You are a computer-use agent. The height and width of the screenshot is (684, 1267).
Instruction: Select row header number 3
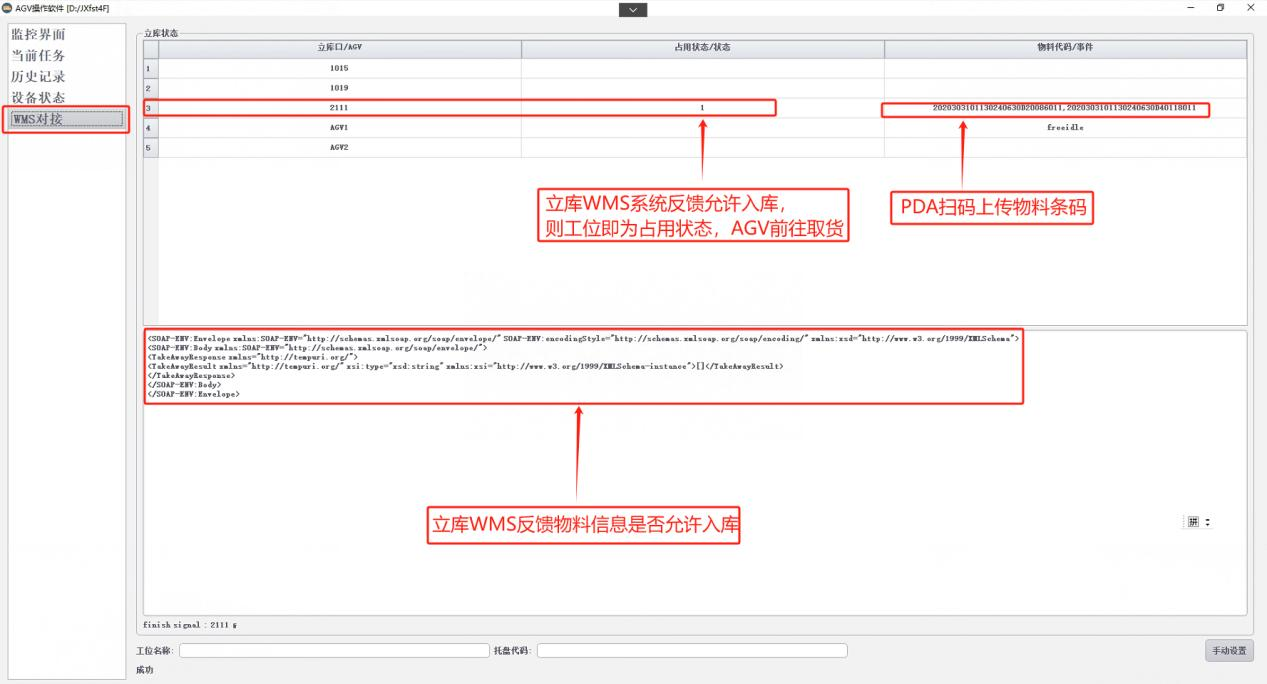tap(150, 108)
